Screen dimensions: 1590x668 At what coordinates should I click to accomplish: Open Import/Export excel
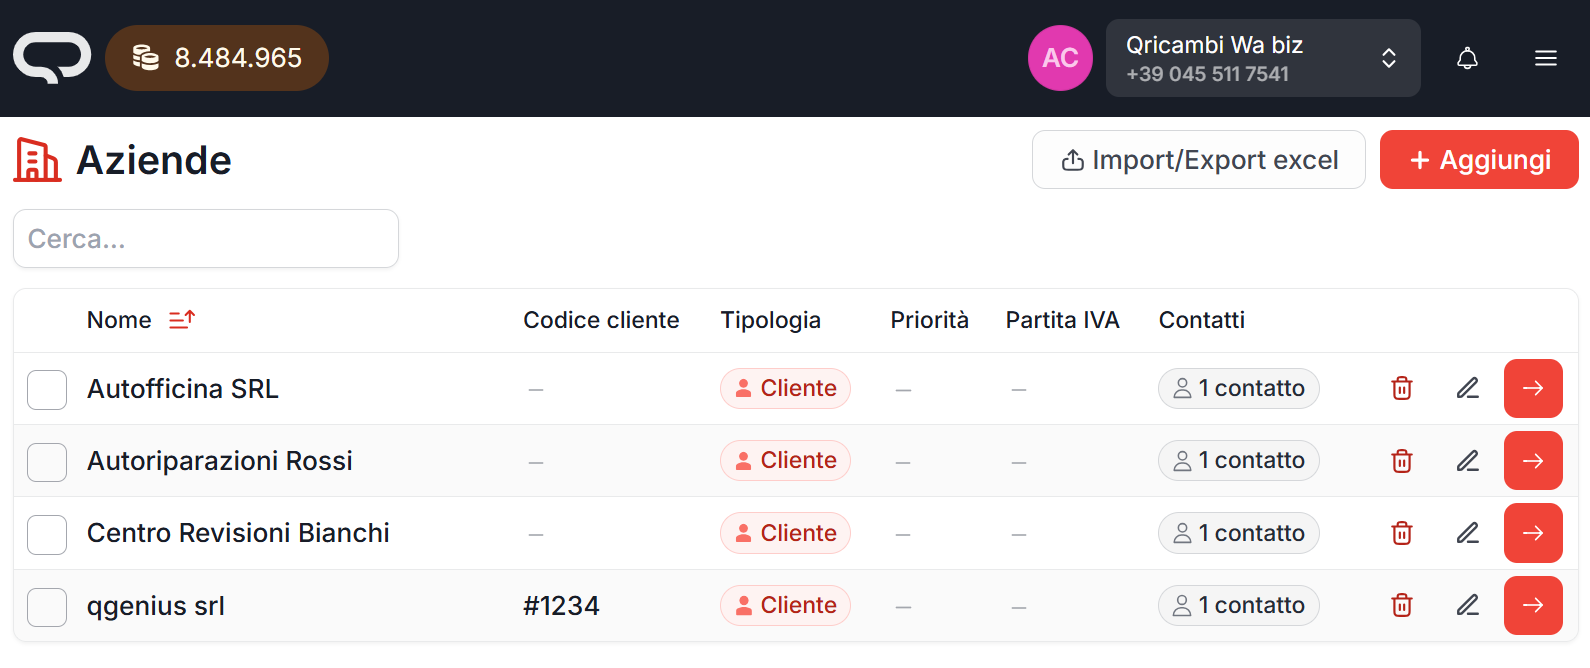[1199, 160]
